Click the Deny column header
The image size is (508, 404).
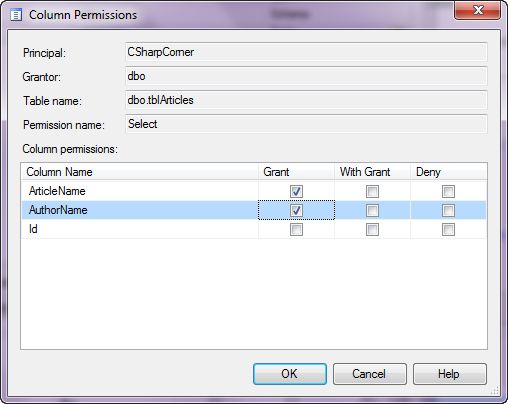[449, 172]
